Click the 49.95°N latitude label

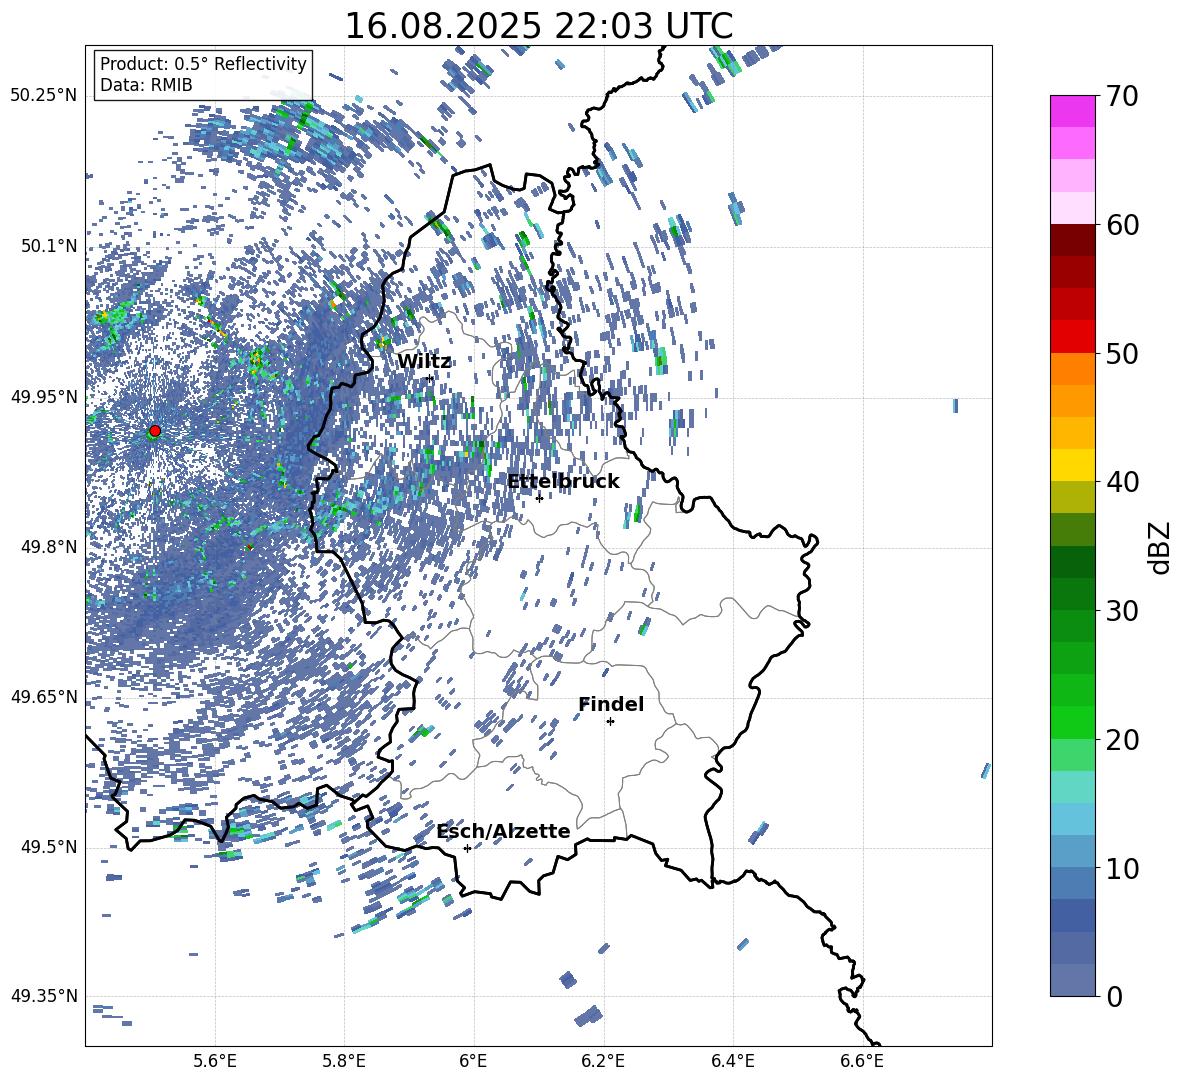click(44, 396)
